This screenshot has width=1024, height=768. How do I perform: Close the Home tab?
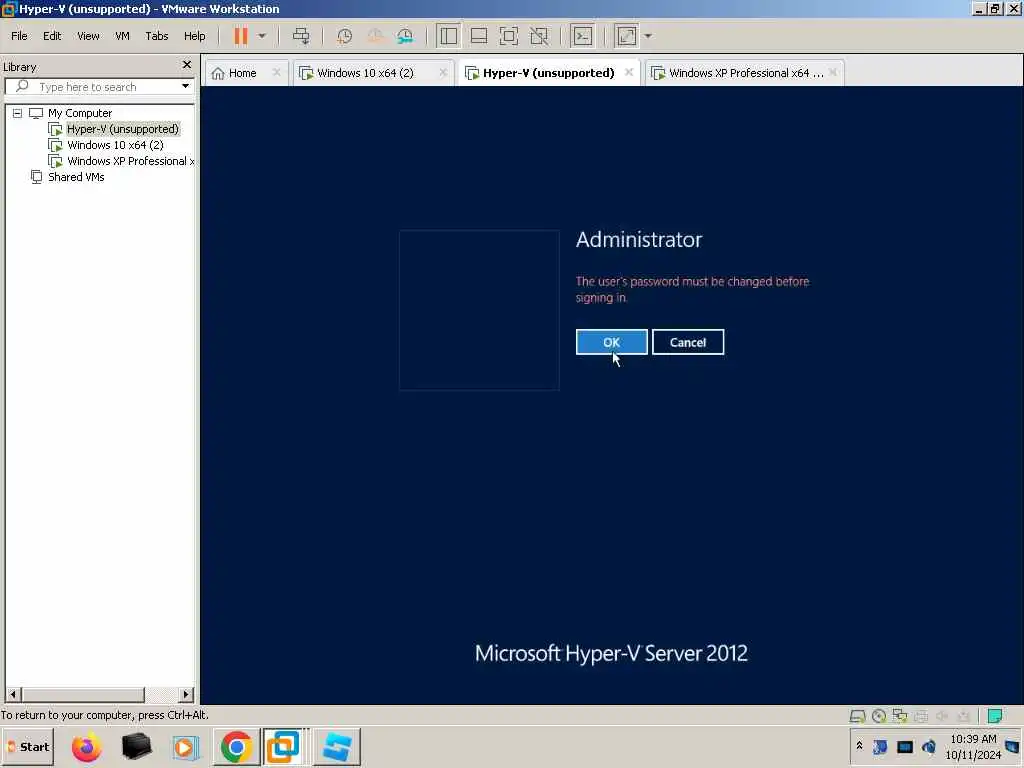click(276, 72)
